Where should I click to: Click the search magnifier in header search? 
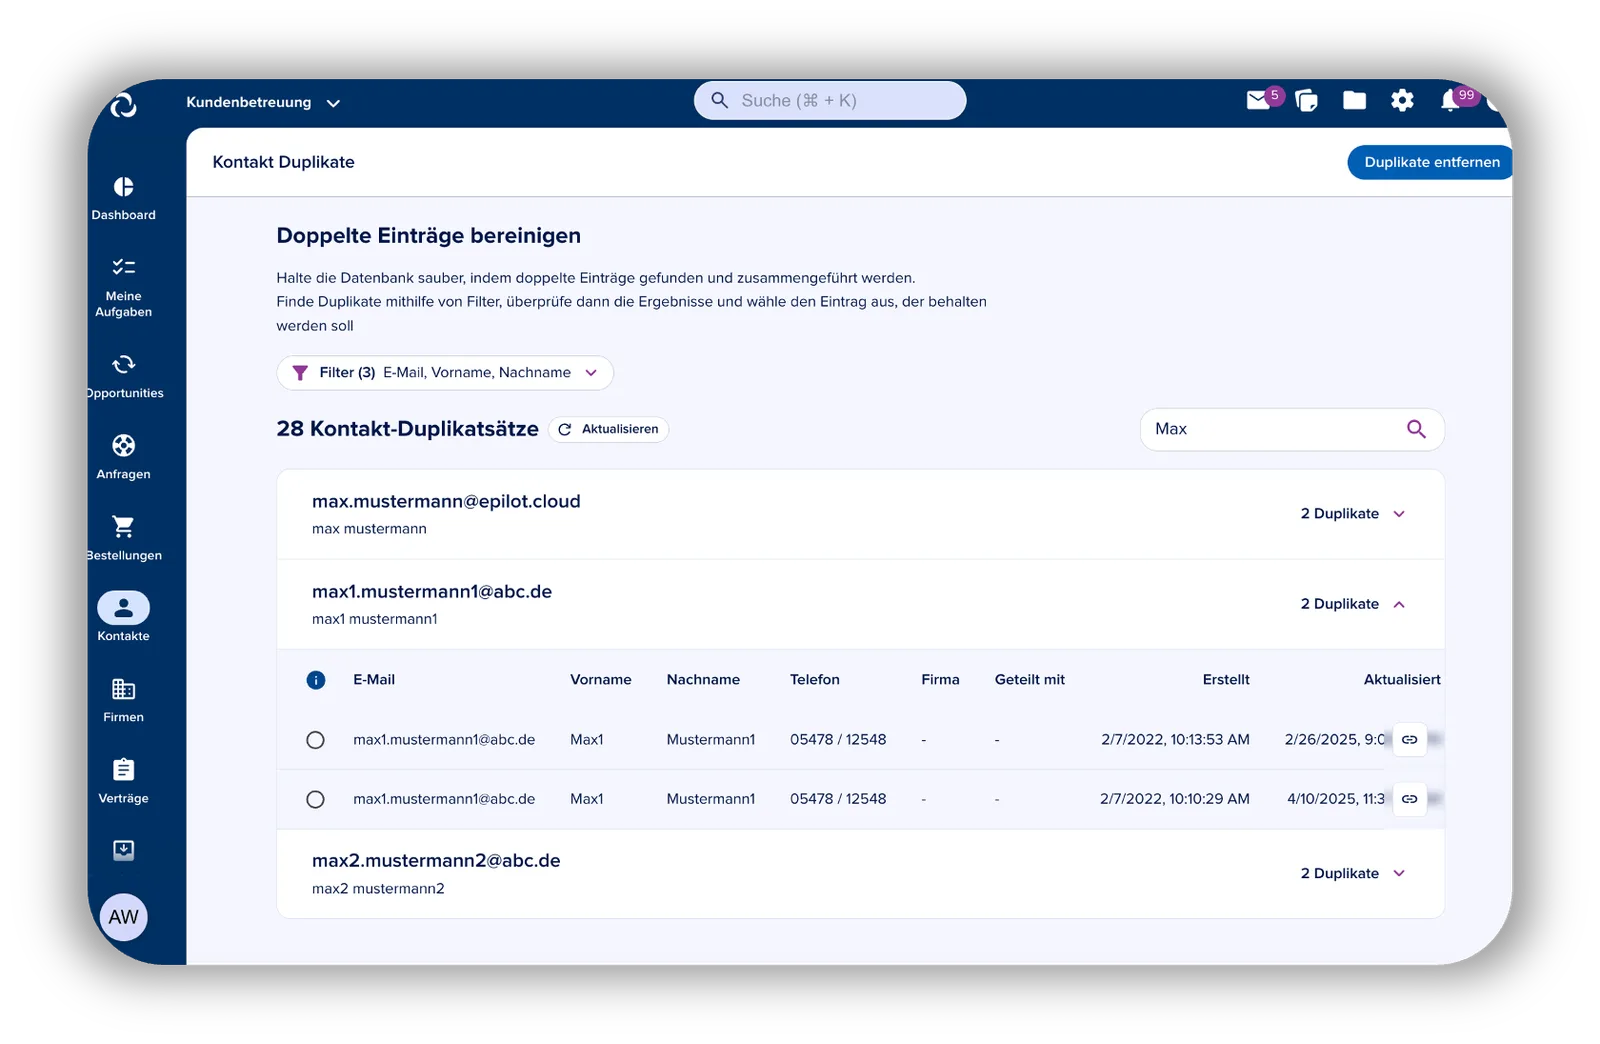point(719,100)
